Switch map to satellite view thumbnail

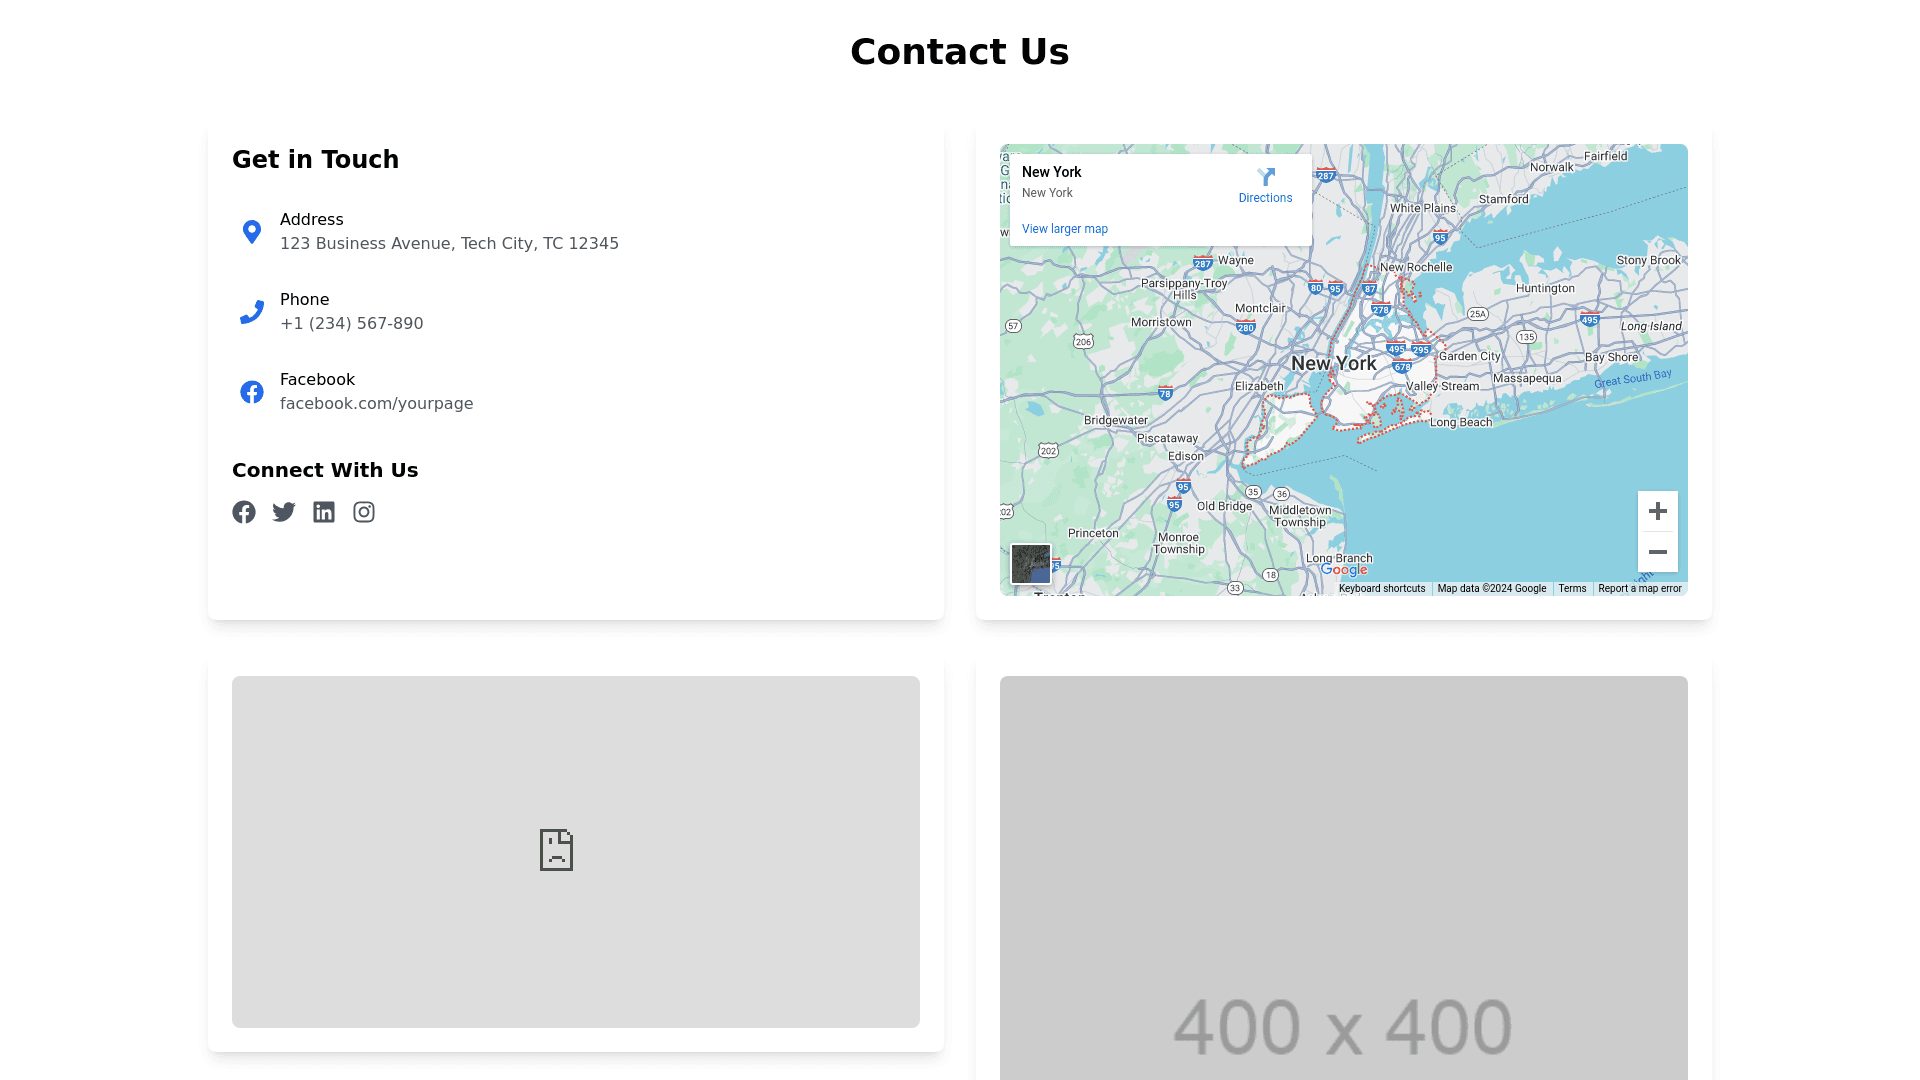click(x=1031, y=564)
